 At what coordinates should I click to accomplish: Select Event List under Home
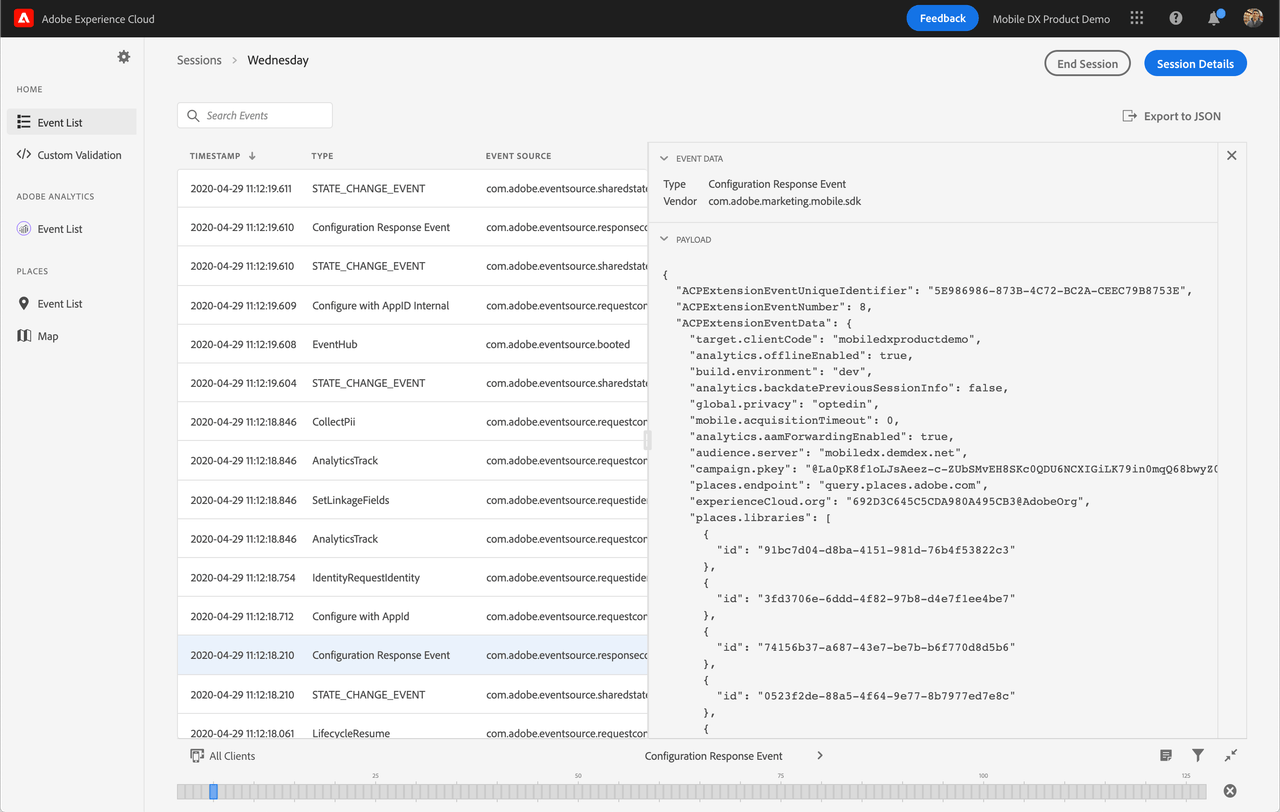tap(71, 122)
